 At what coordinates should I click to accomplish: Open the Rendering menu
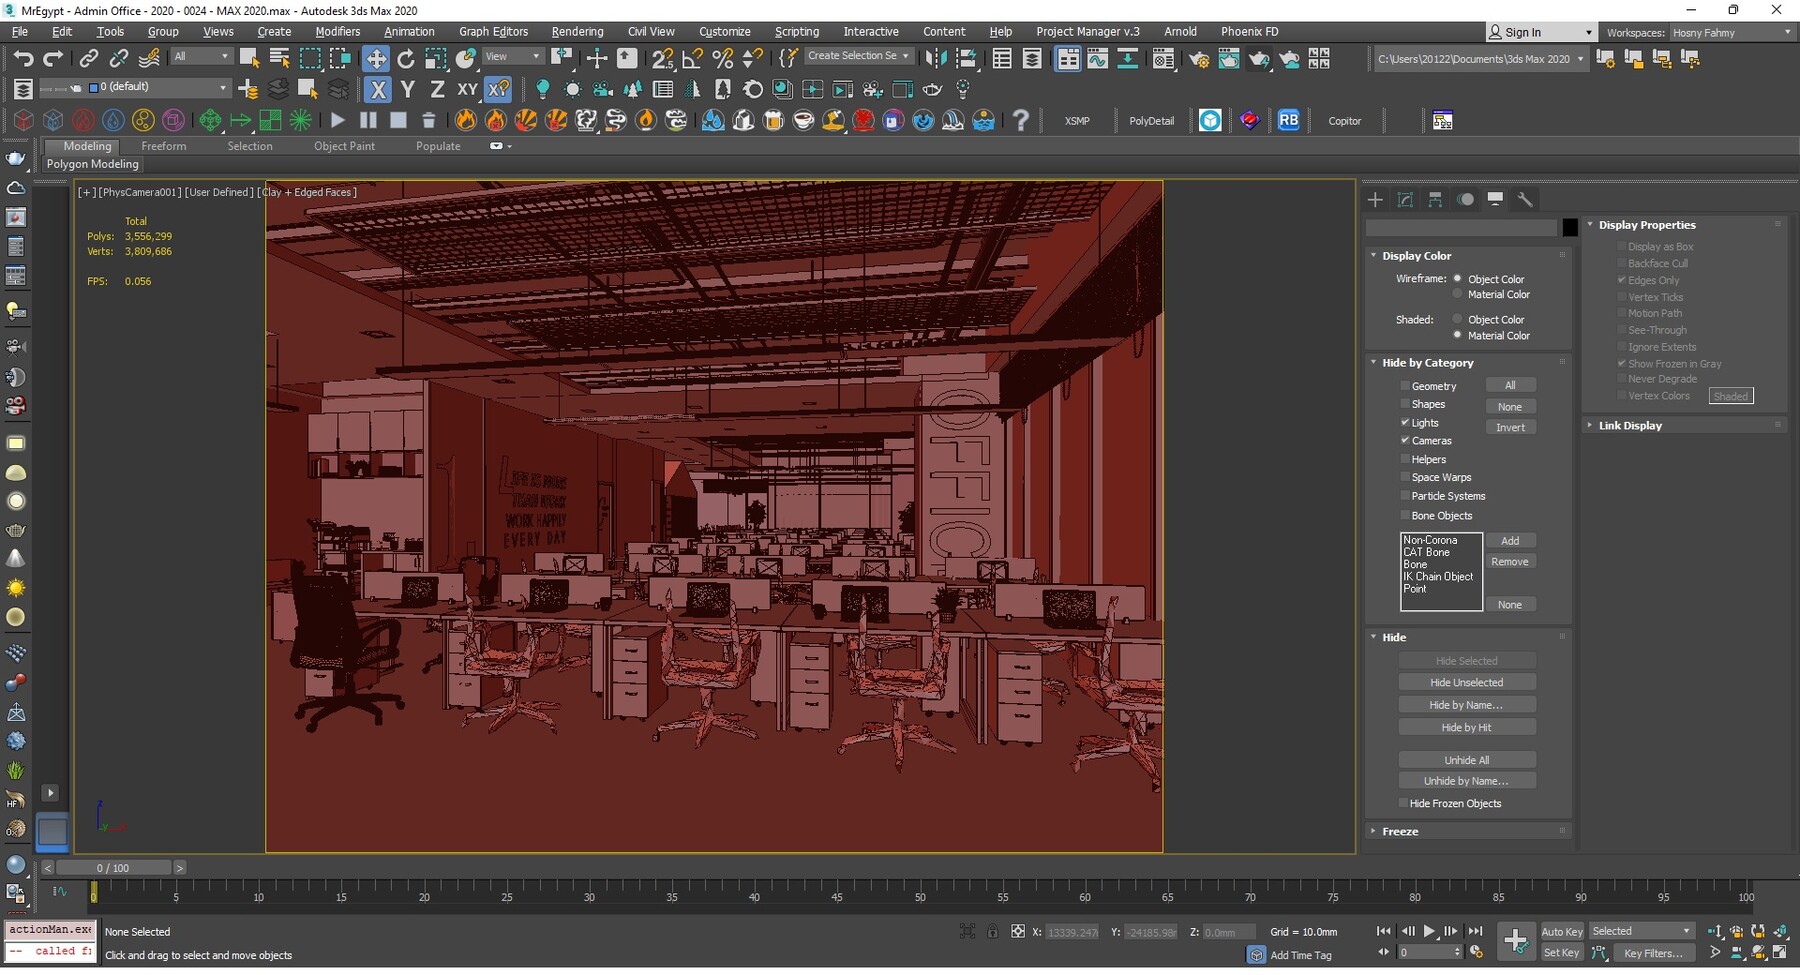[x=577, y=31]
